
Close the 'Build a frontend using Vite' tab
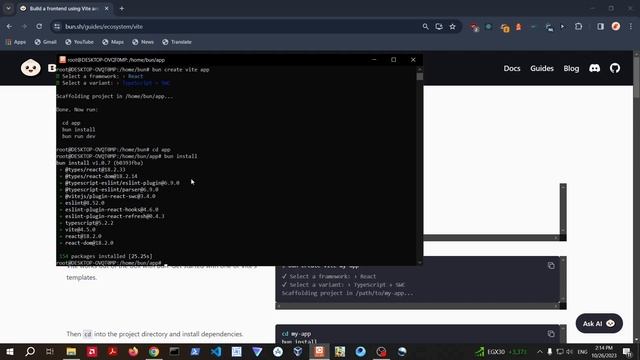[107, 9]
